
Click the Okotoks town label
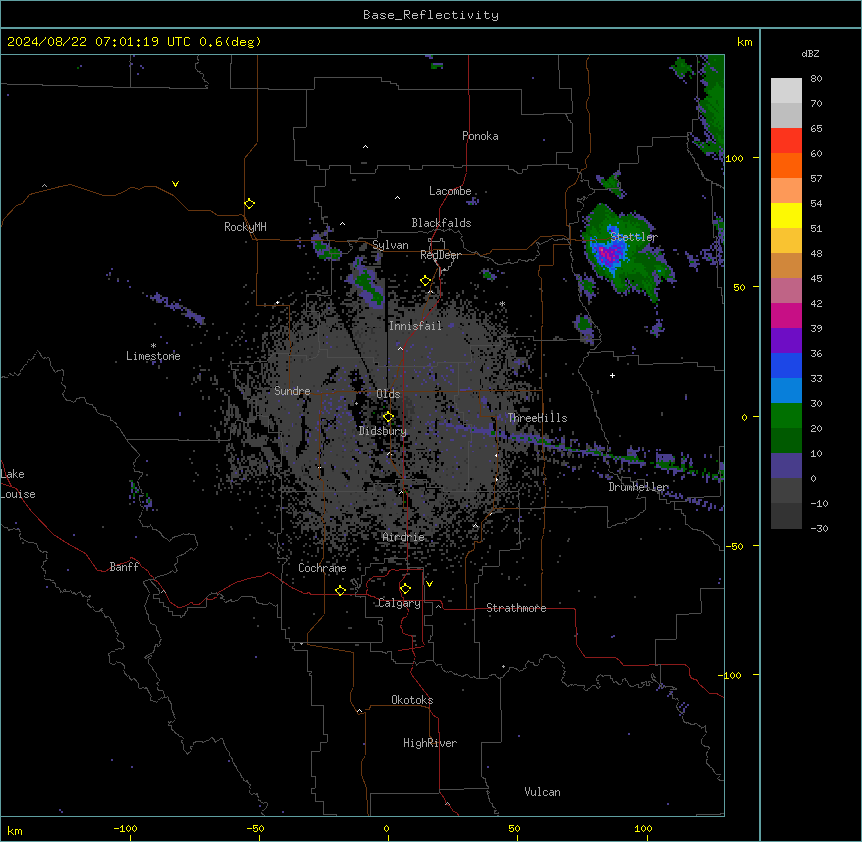tap(412, 700)
